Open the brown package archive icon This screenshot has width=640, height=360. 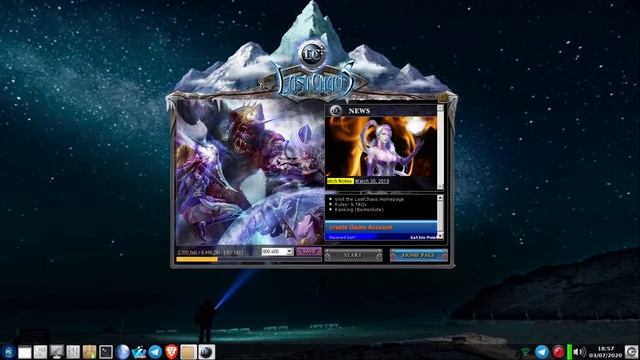click(x=89, y=352)
